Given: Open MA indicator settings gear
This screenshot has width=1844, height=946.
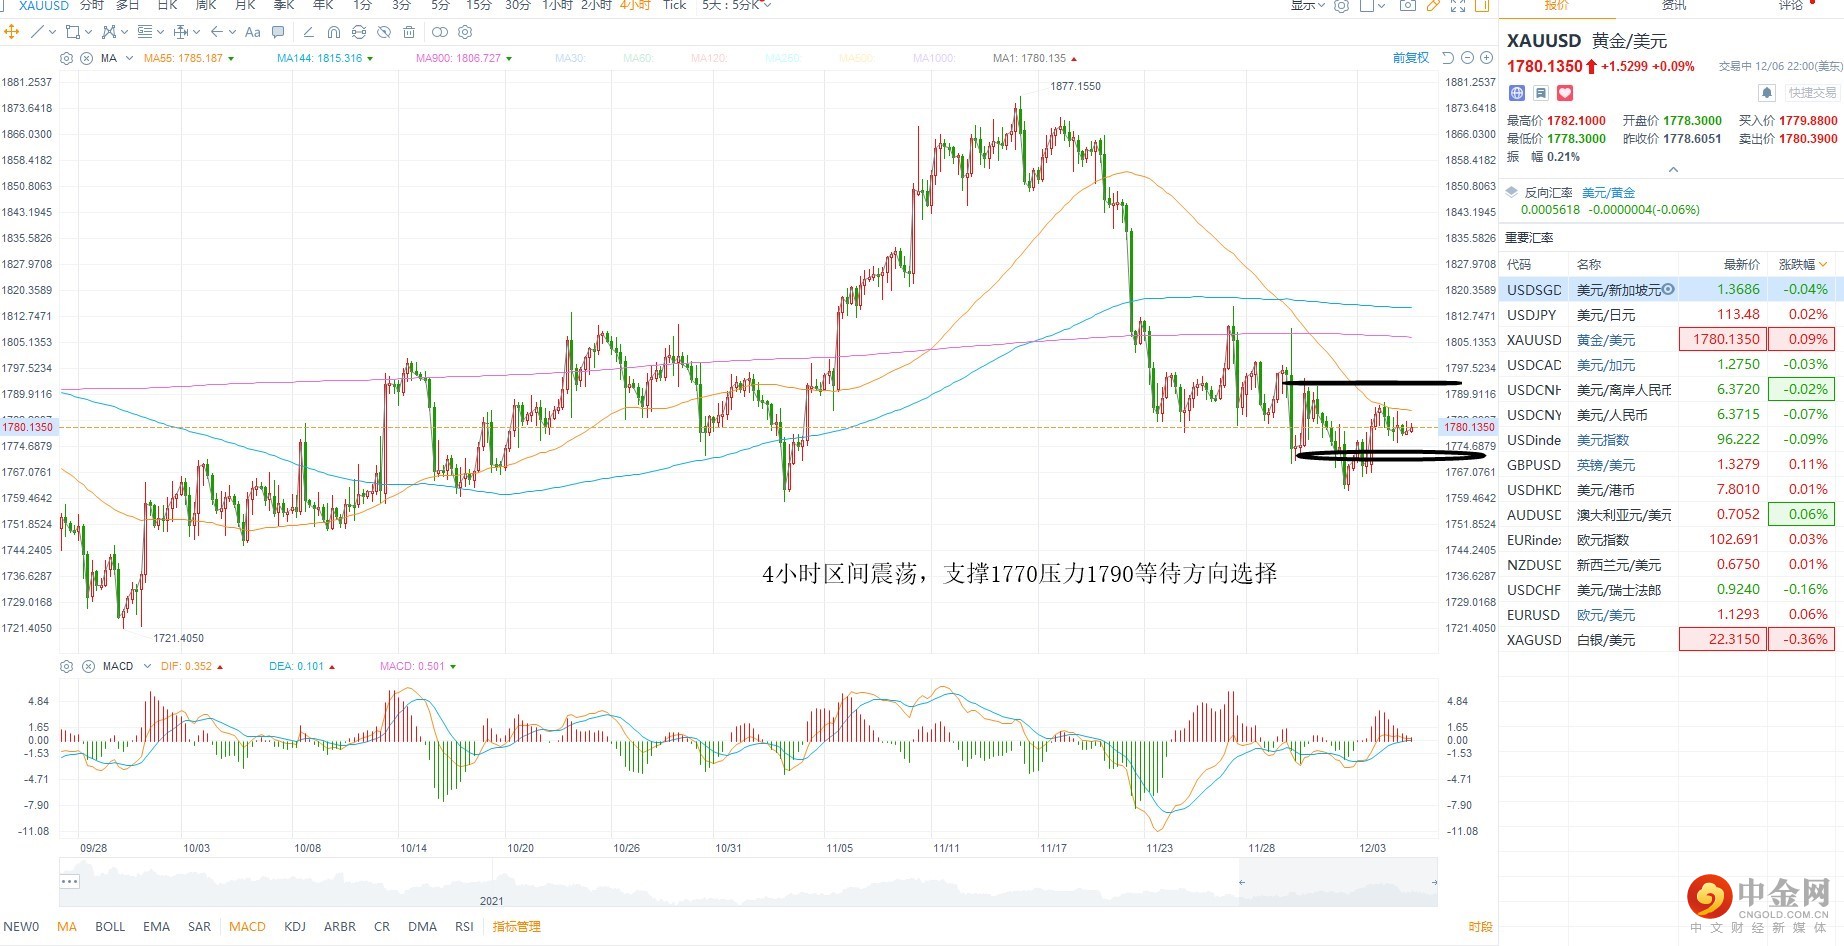Looking at the screenshot, I should (x=66, y=58).
